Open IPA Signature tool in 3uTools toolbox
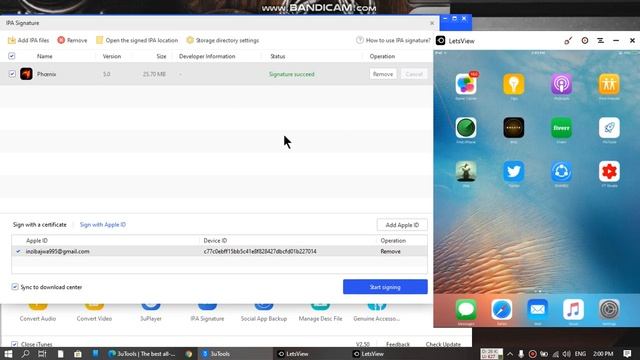640x360 pixels. point(207,312)
